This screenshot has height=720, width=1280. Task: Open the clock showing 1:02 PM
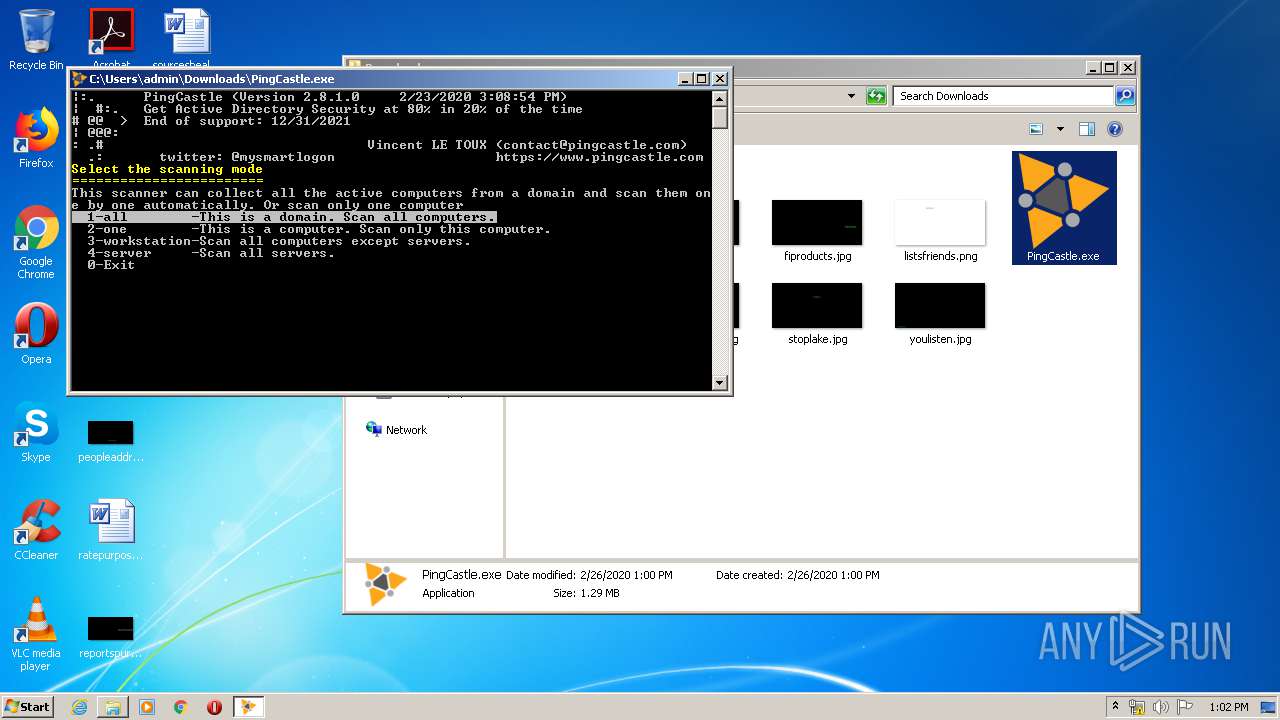pyautogui.click(x=1229, y=707)
